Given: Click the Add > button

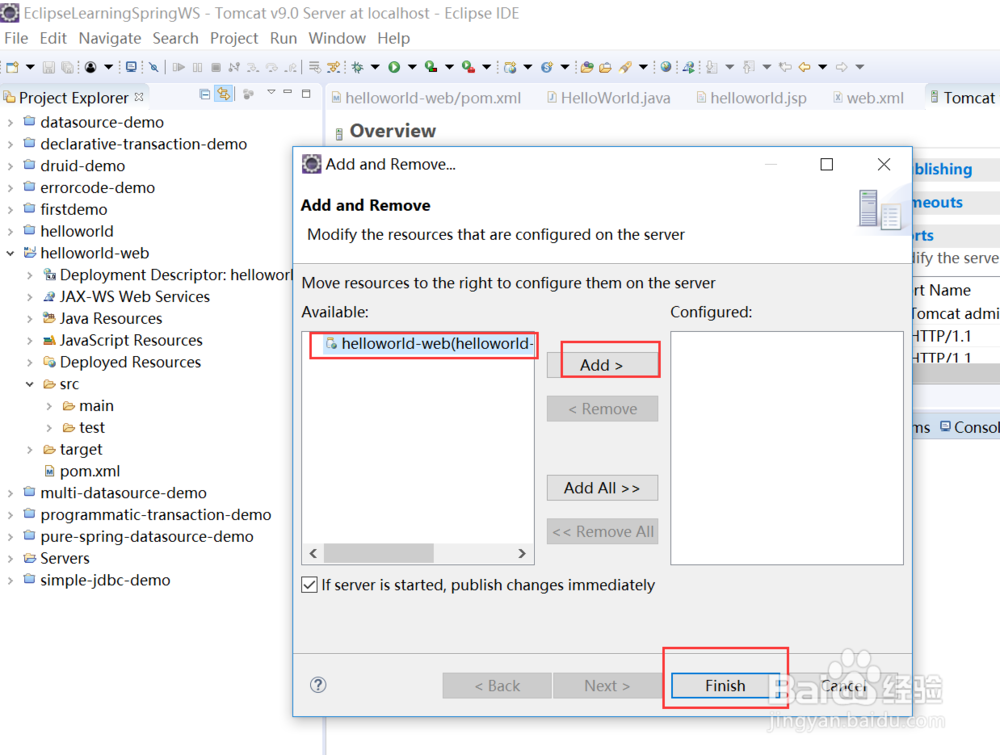Looking at the screenshot, I should coord(601,365).
